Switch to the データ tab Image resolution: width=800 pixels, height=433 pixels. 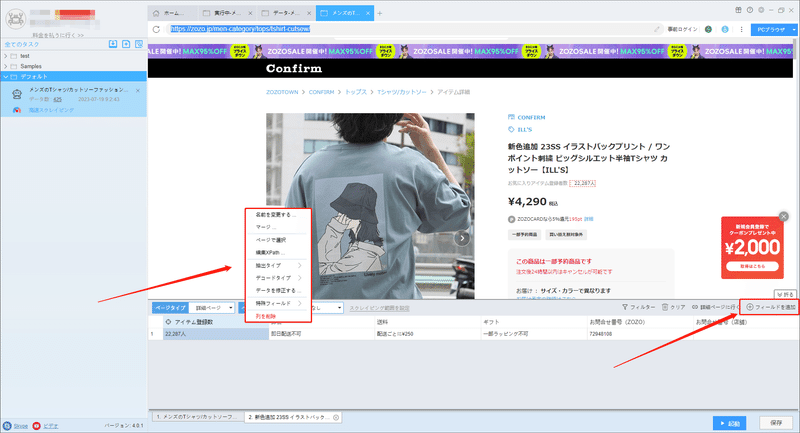[286, 13]
